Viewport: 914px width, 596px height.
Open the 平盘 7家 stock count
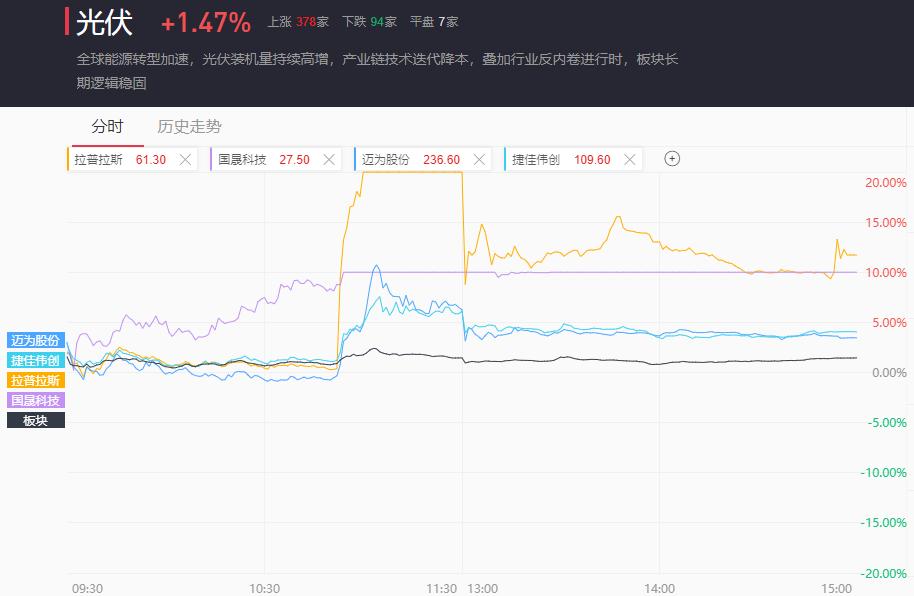coord(434,21)
